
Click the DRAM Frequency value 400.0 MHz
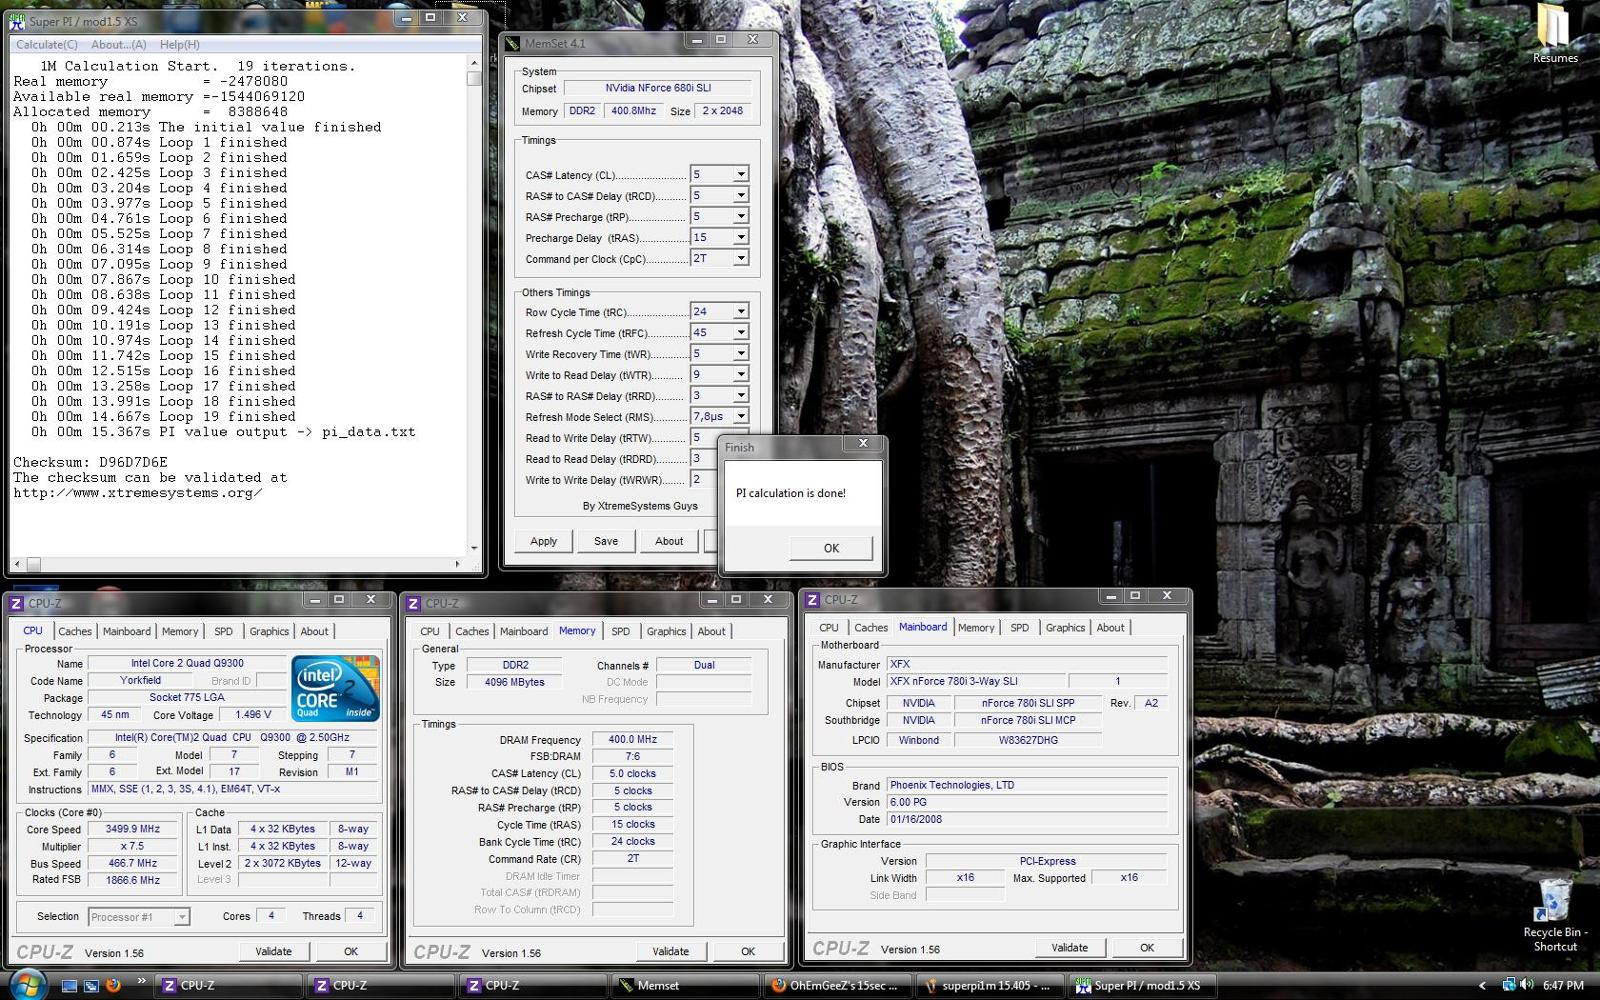click(633, 739)
